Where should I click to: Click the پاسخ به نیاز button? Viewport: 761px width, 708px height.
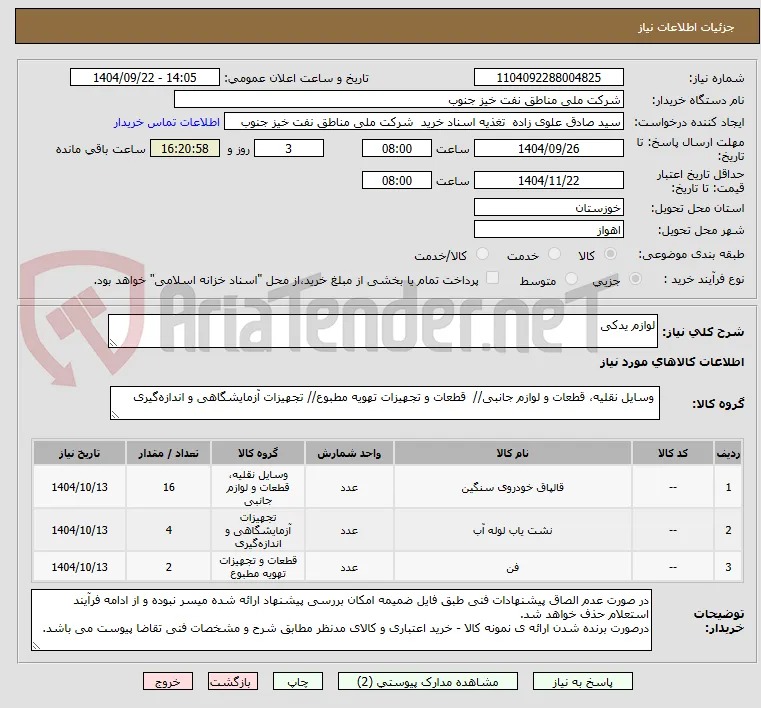582,681
